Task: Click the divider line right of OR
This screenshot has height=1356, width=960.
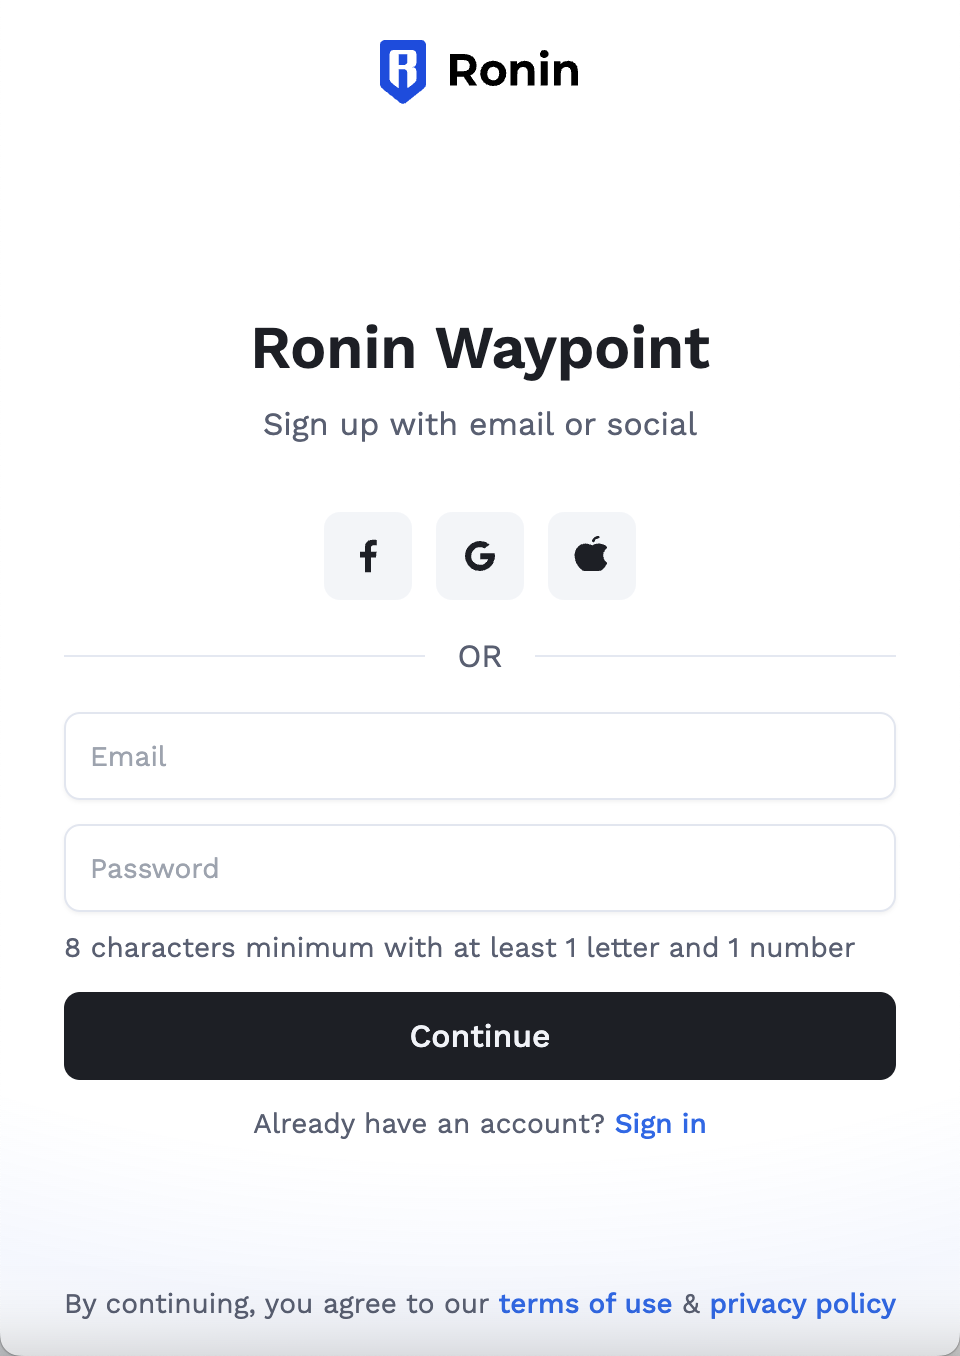Action: [x=715, y=656]
